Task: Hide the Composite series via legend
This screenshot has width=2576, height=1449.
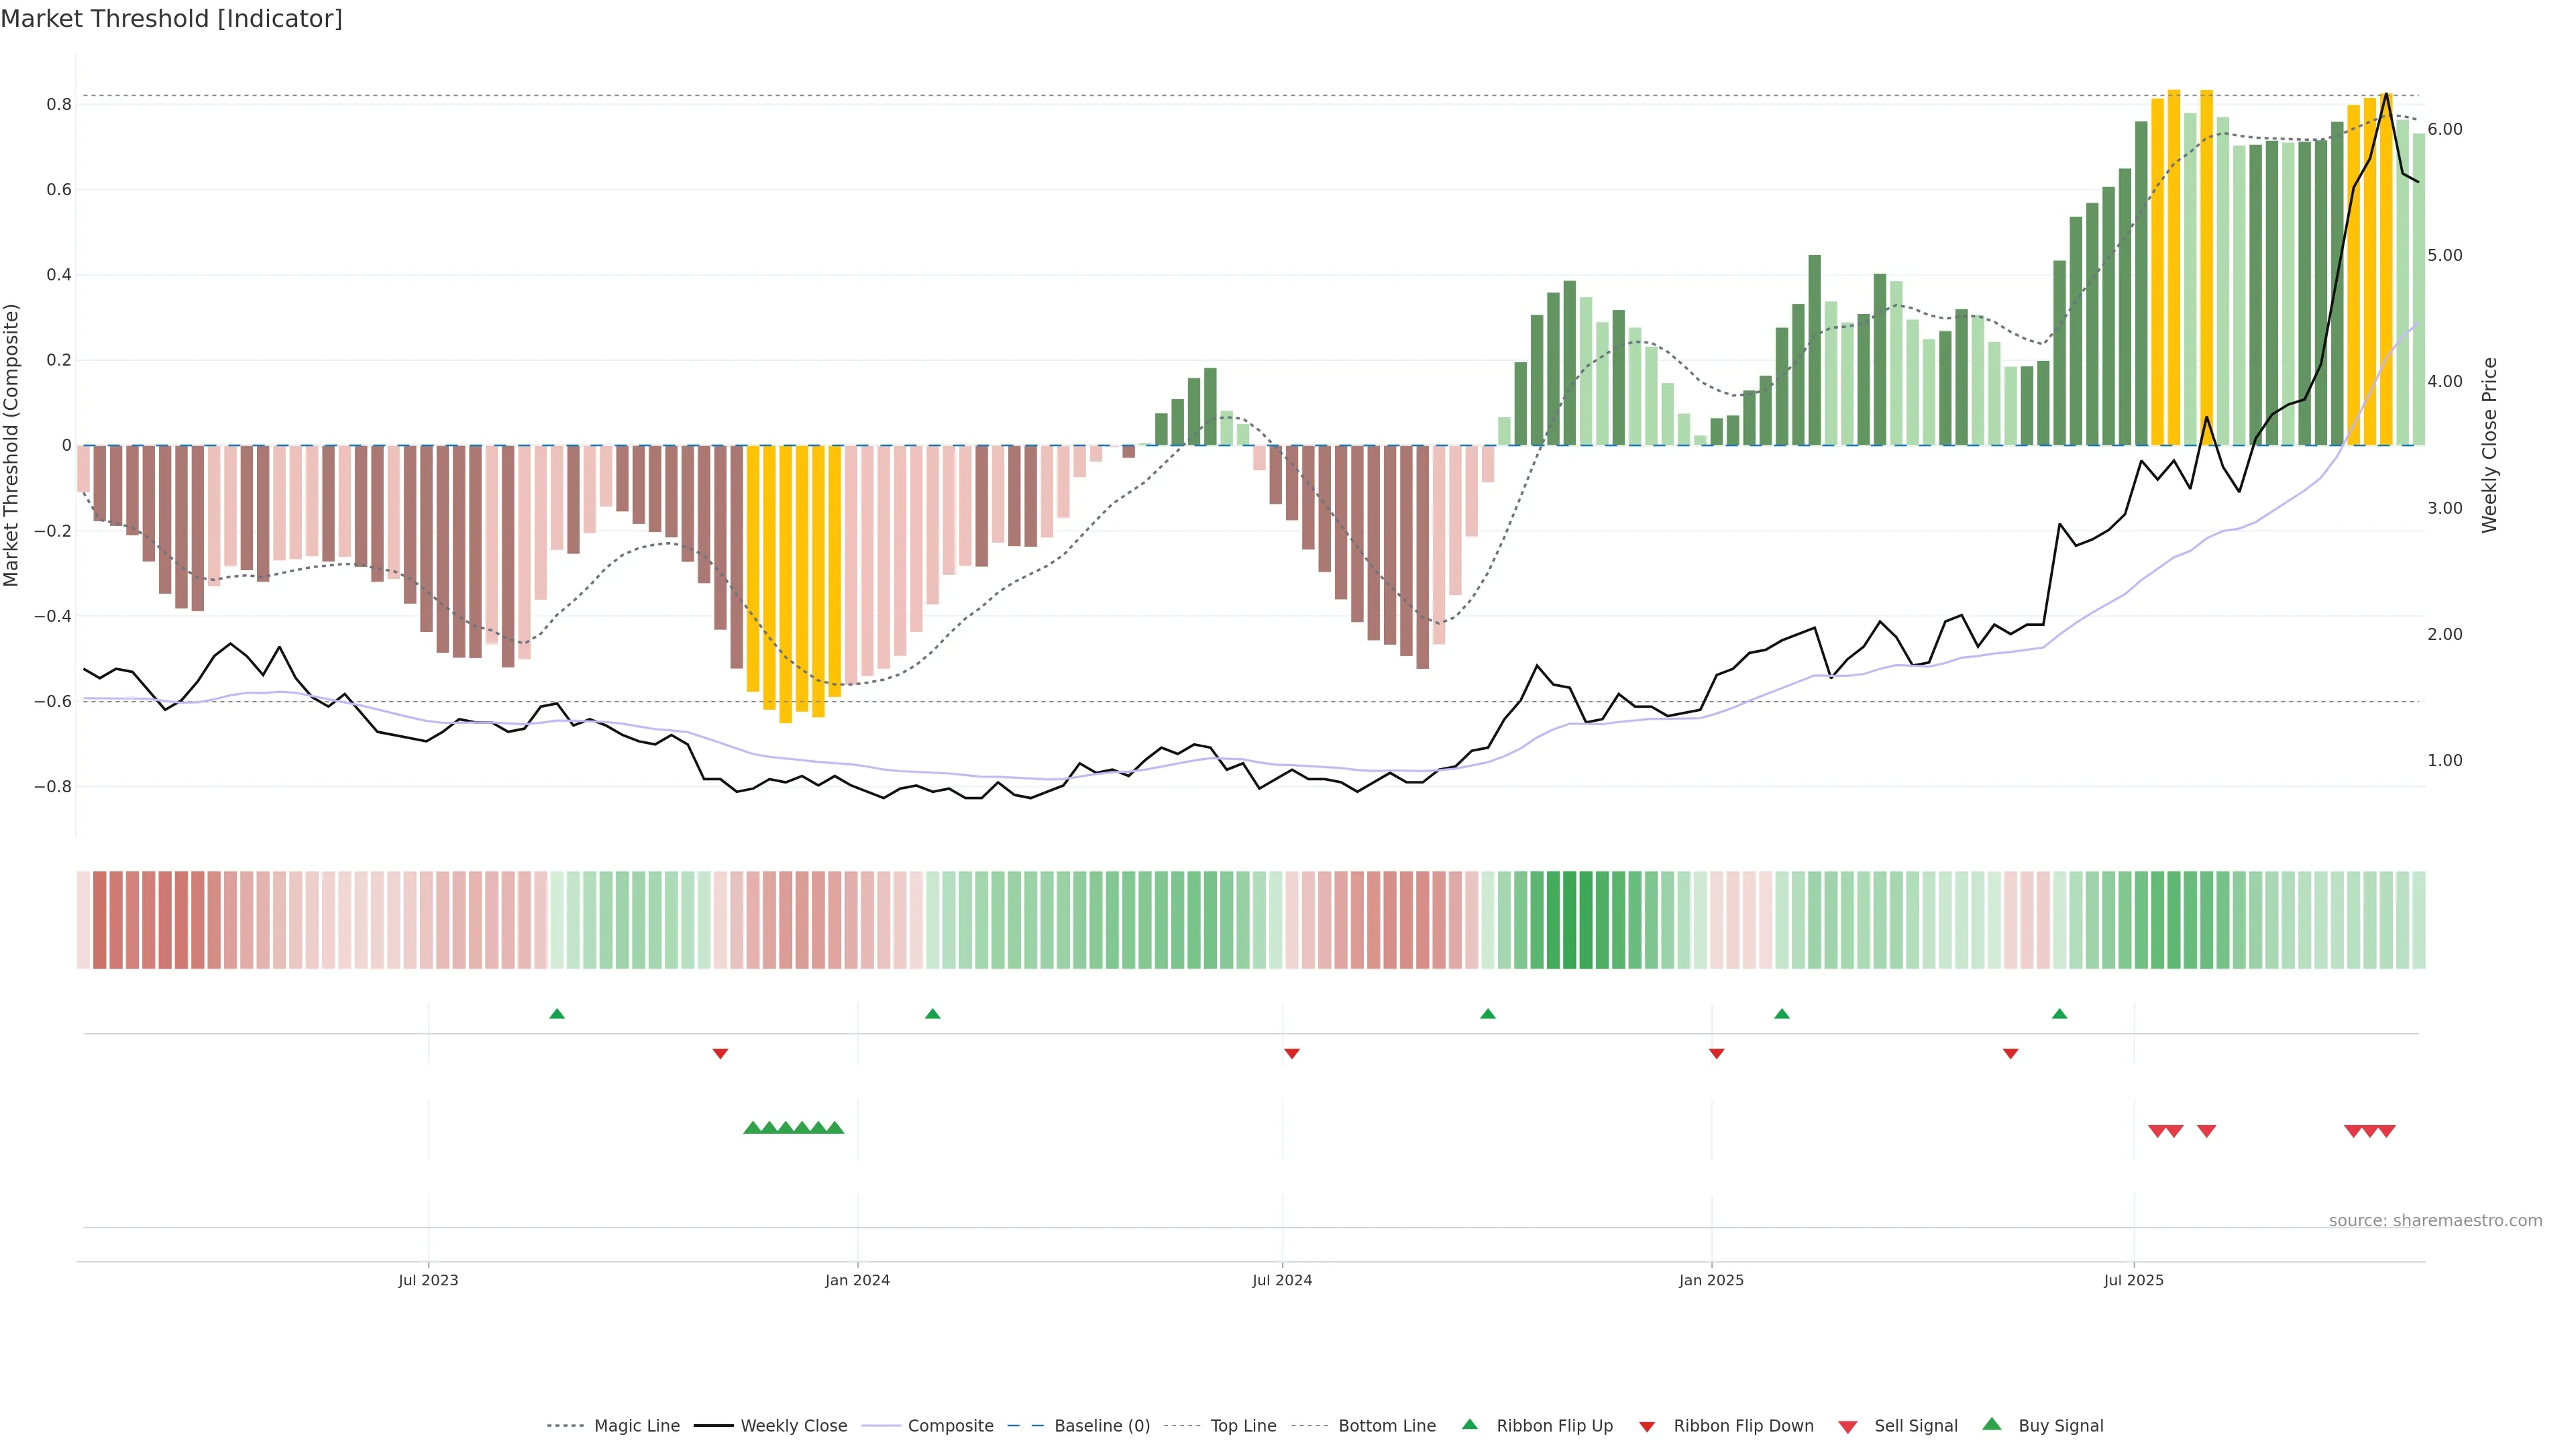Action: point(950,1426)
